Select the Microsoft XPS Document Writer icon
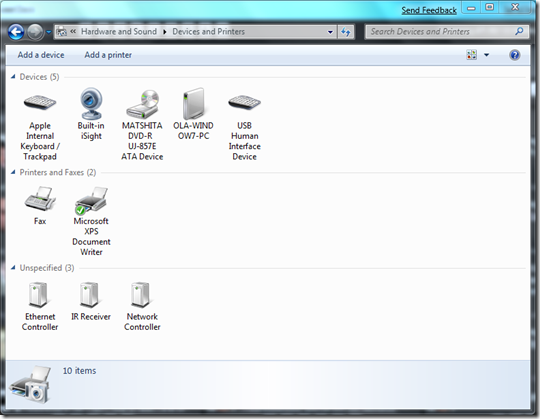The width and height of the screenshot is (540, 419). (x=91, y=200)
